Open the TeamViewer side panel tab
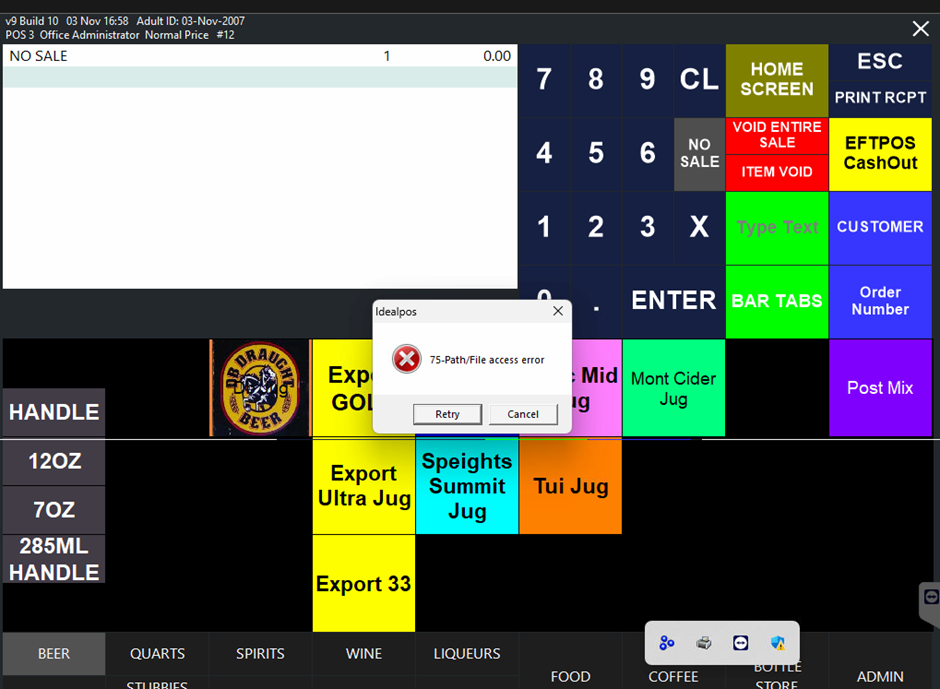 tap(931, 597)
